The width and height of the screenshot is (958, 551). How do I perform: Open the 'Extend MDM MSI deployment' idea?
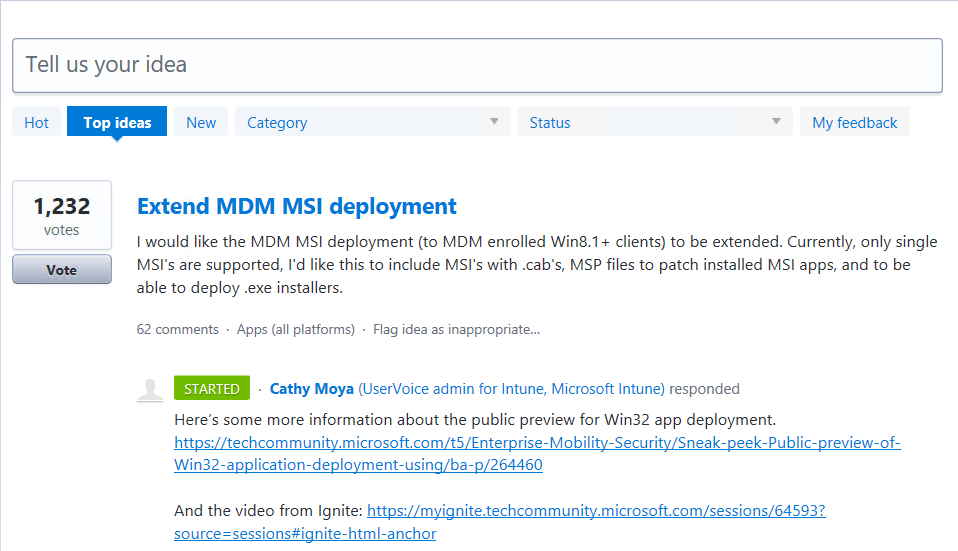point(296,206)
